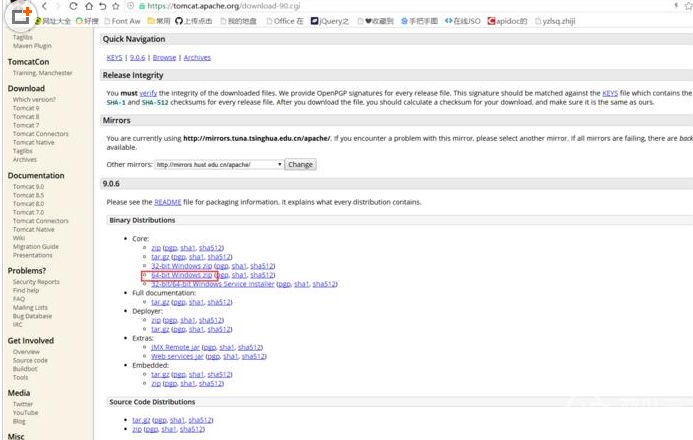
Task: Open pgp link for the Windows Service Installer
Action: (x=284, y=284)
